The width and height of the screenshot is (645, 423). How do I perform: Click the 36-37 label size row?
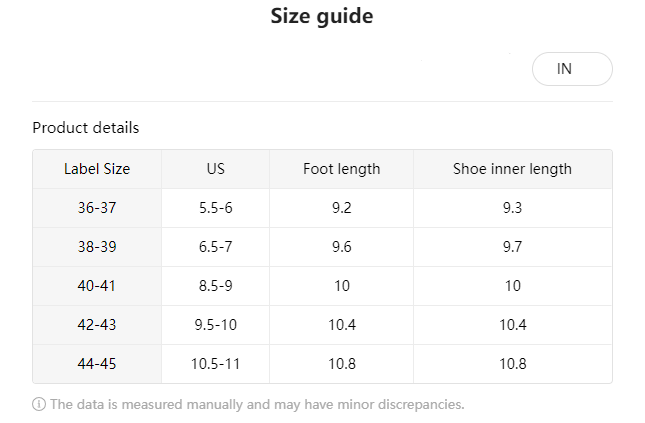pos(97,208)
